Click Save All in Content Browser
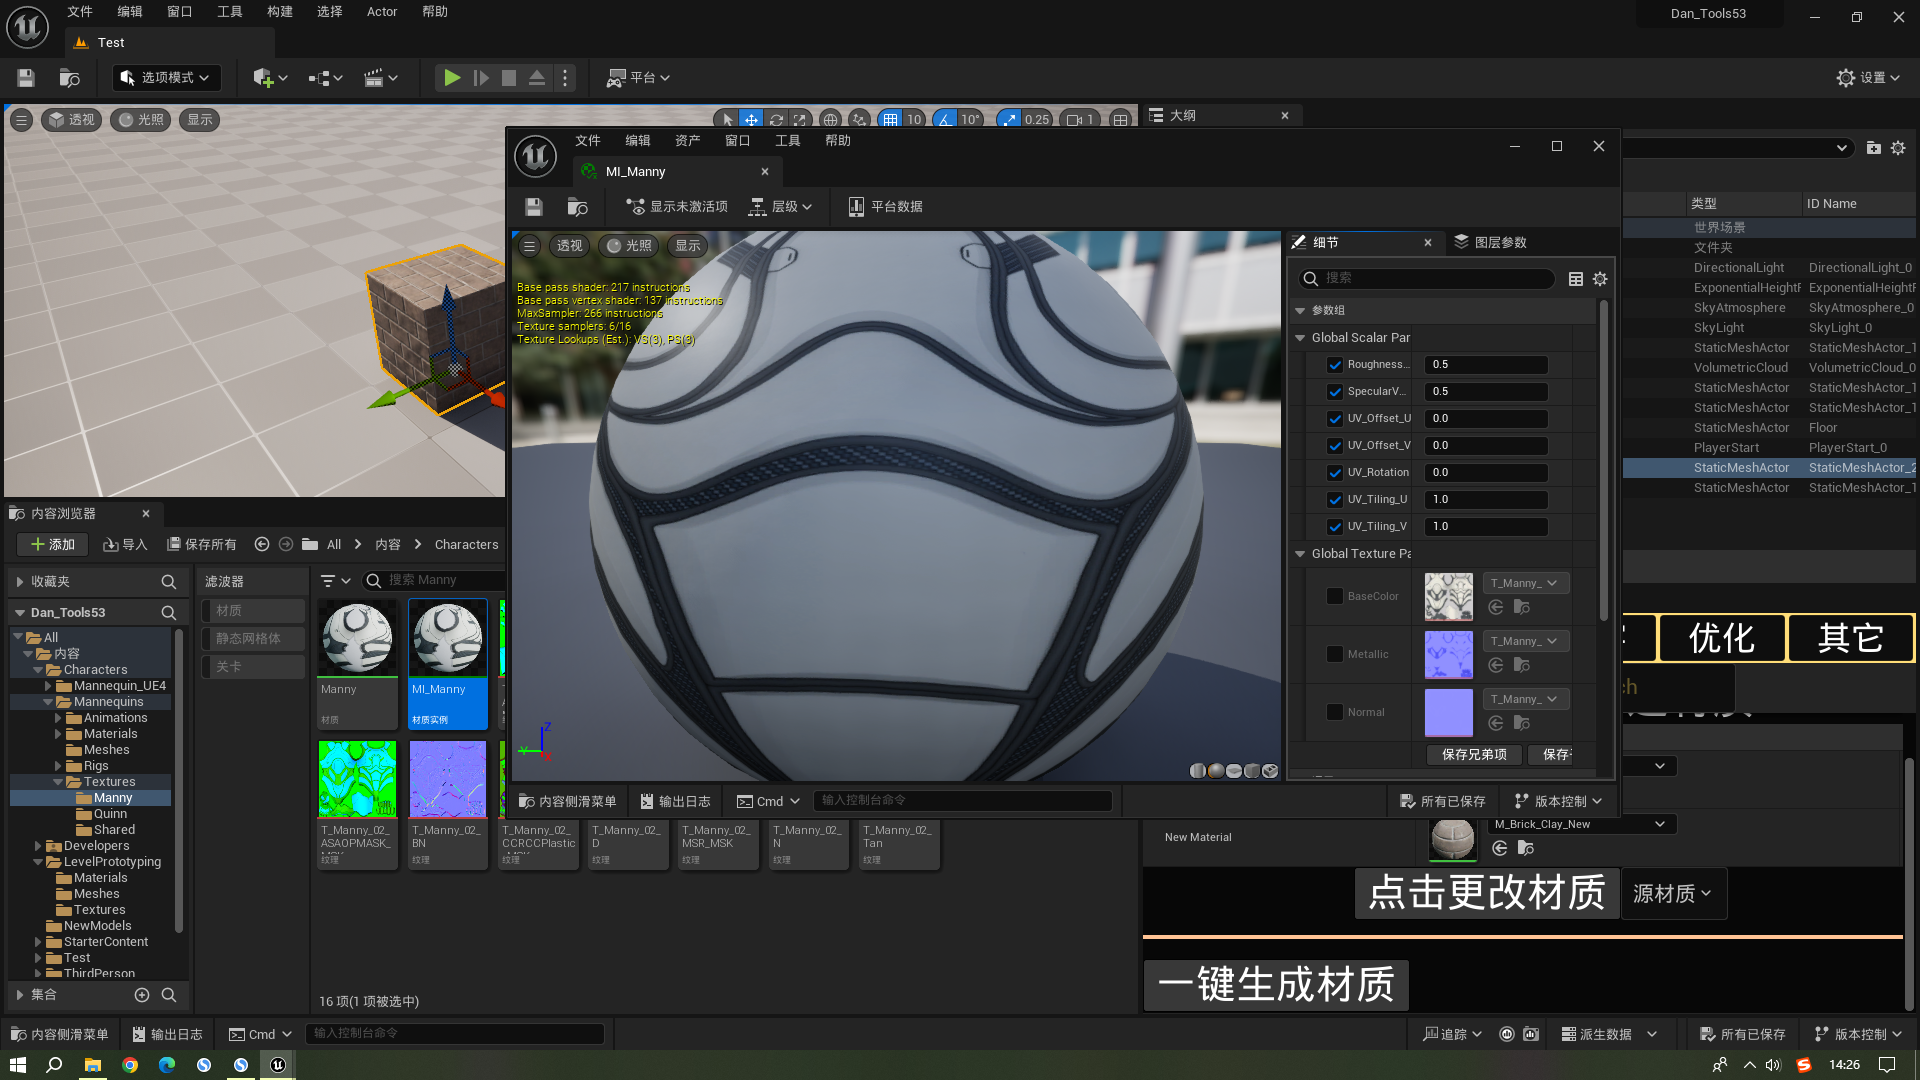The height and width of the screenshot is (1080, 1920). (x=202, y=545)
